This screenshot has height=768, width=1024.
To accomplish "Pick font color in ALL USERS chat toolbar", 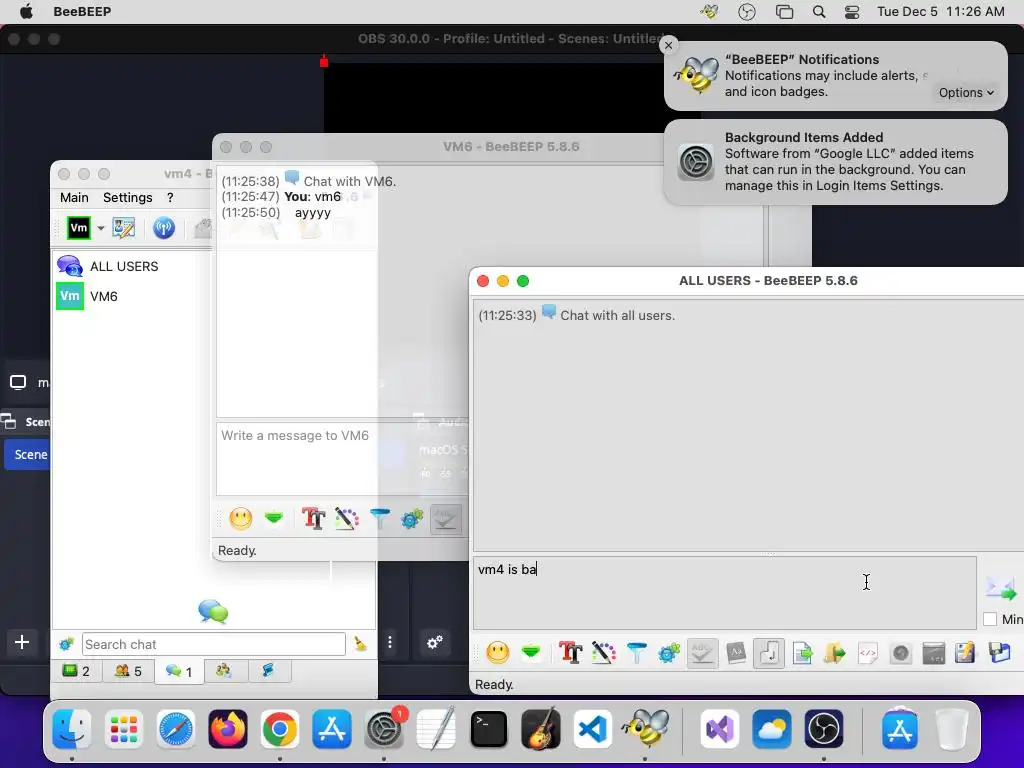I will [x=603, y=652].
